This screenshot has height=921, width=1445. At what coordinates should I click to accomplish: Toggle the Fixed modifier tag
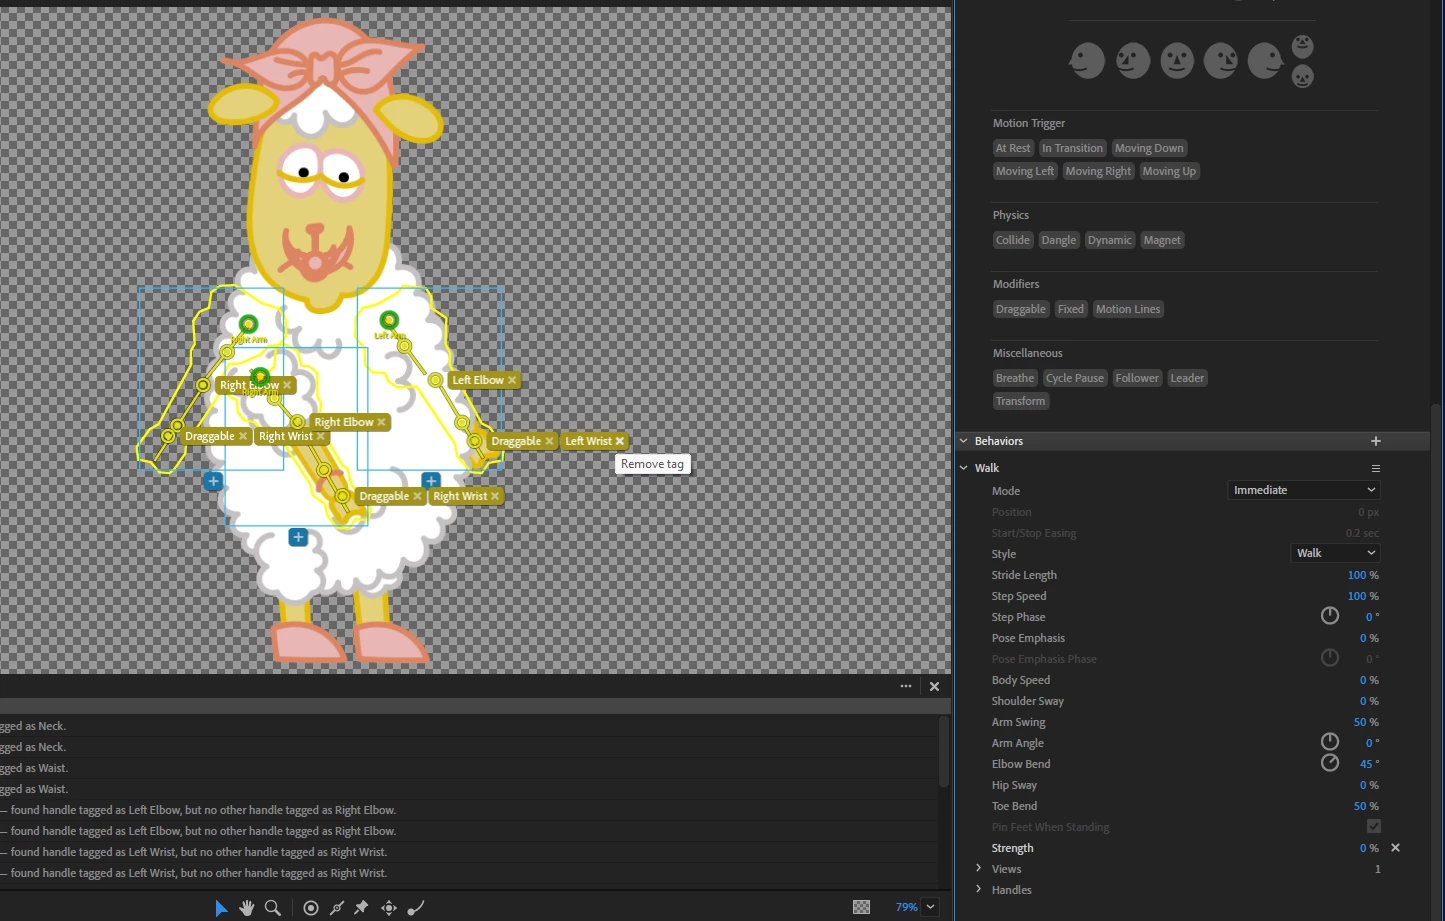tap(1071, 309)
